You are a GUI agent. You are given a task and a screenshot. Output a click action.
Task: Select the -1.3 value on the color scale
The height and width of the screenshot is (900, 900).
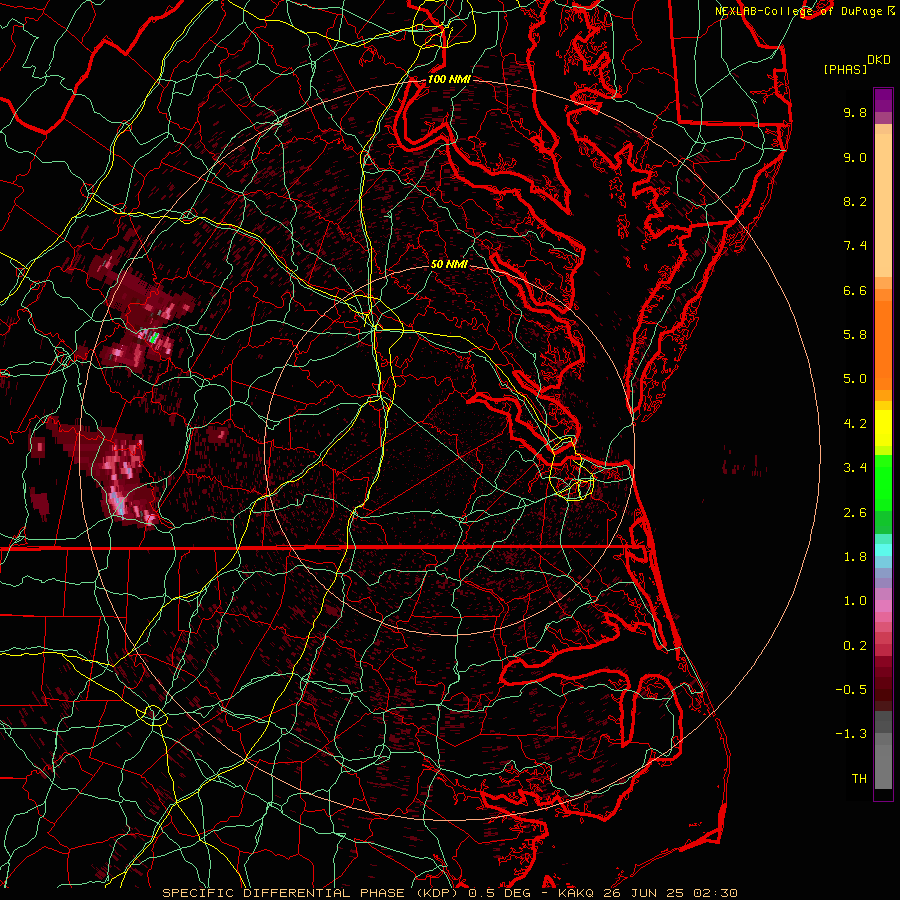click(x=851, y=734)
